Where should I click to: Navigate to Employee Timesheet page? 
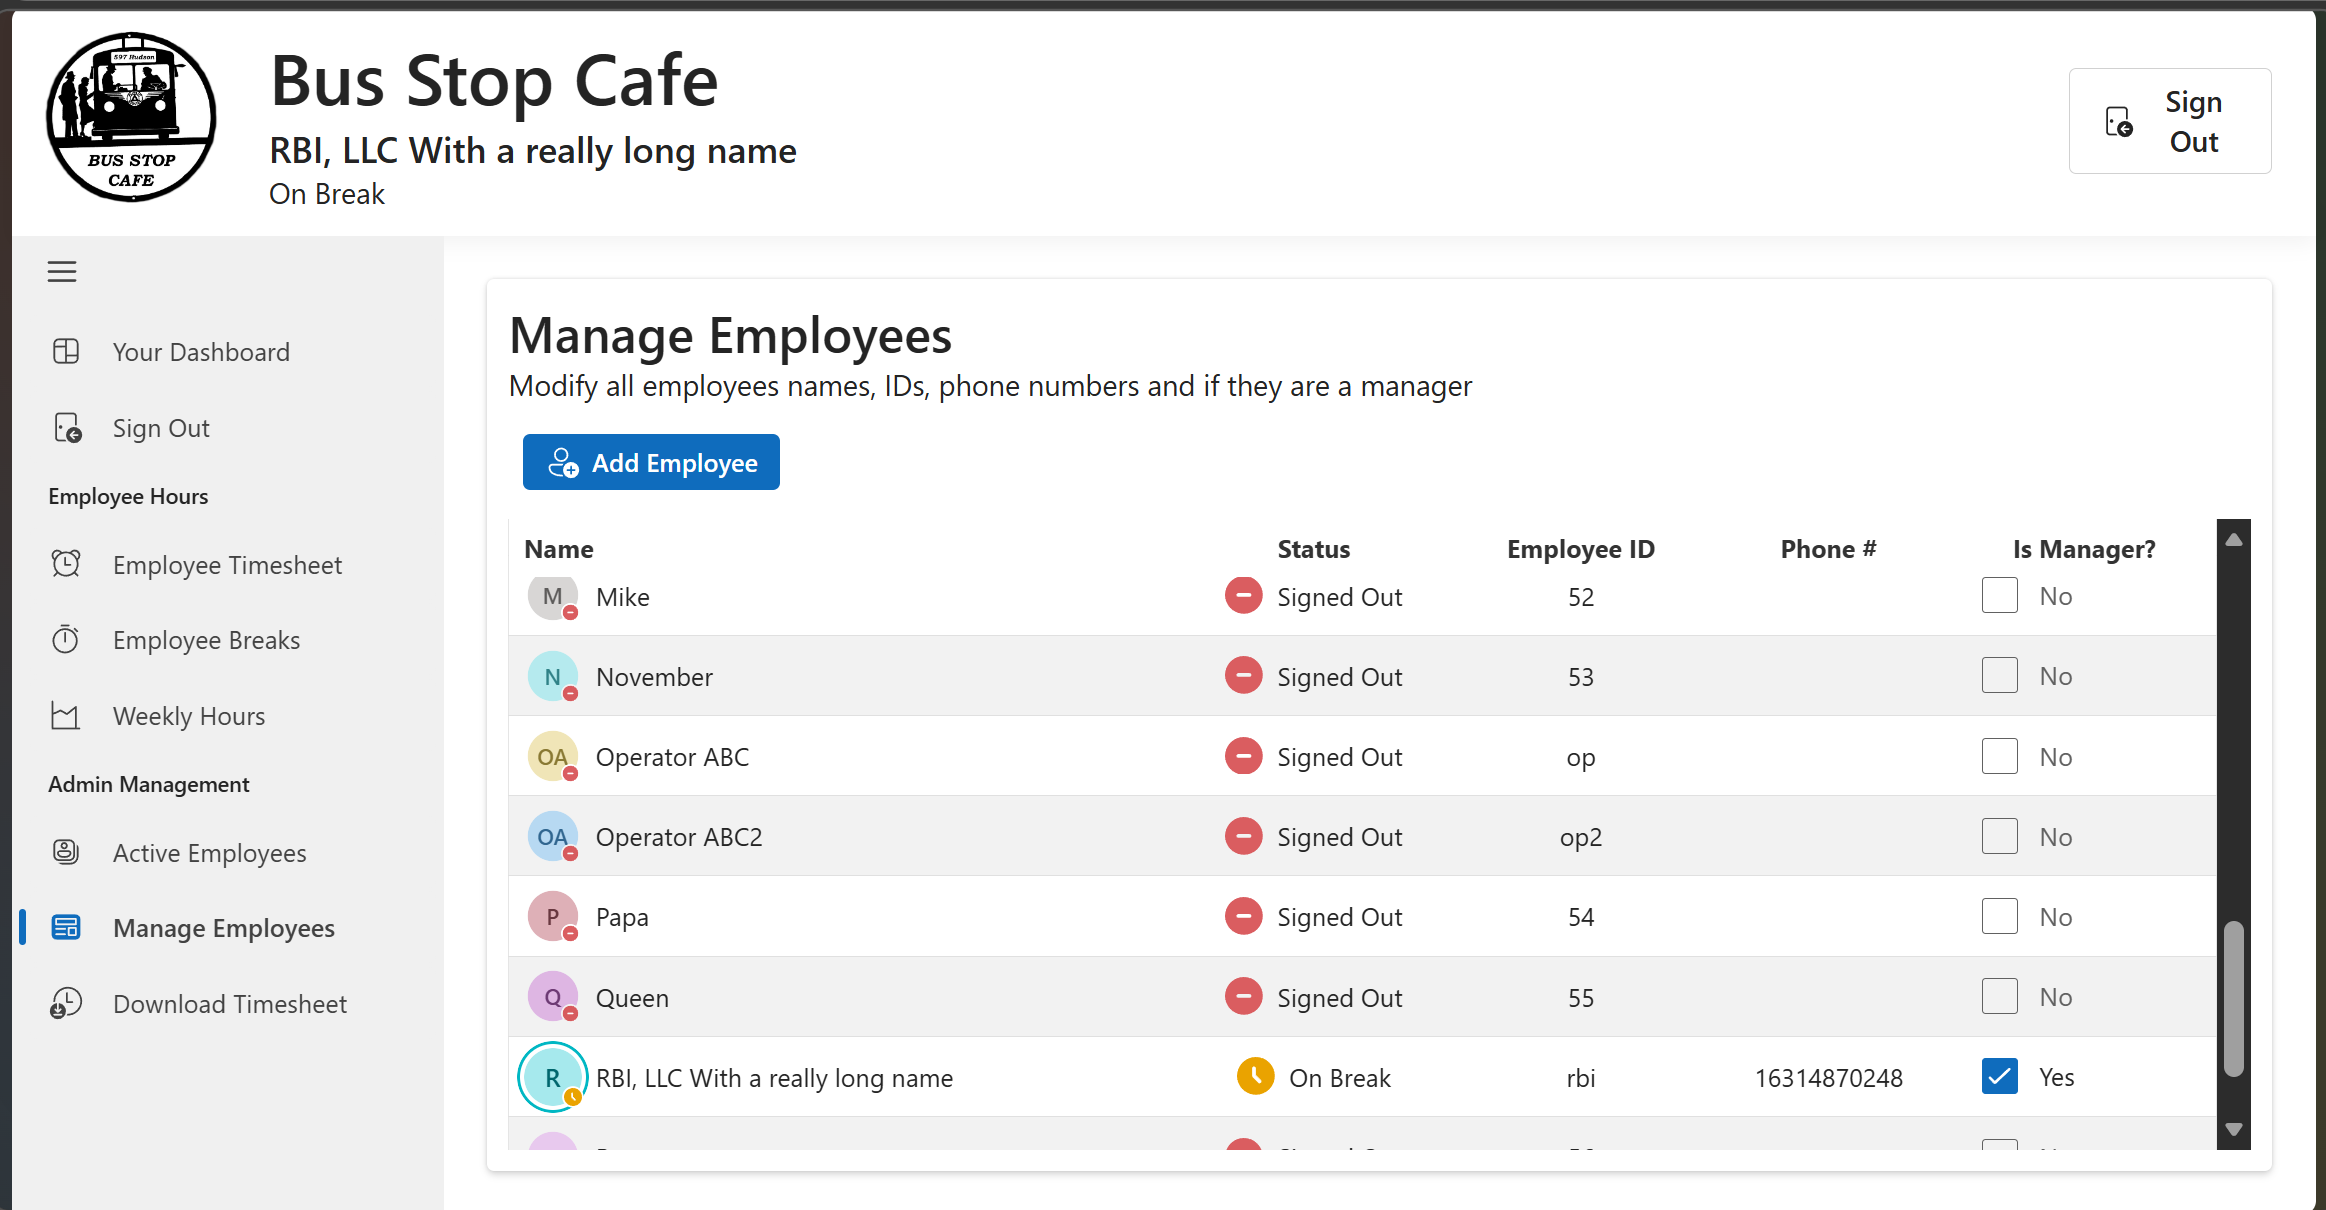227,563
